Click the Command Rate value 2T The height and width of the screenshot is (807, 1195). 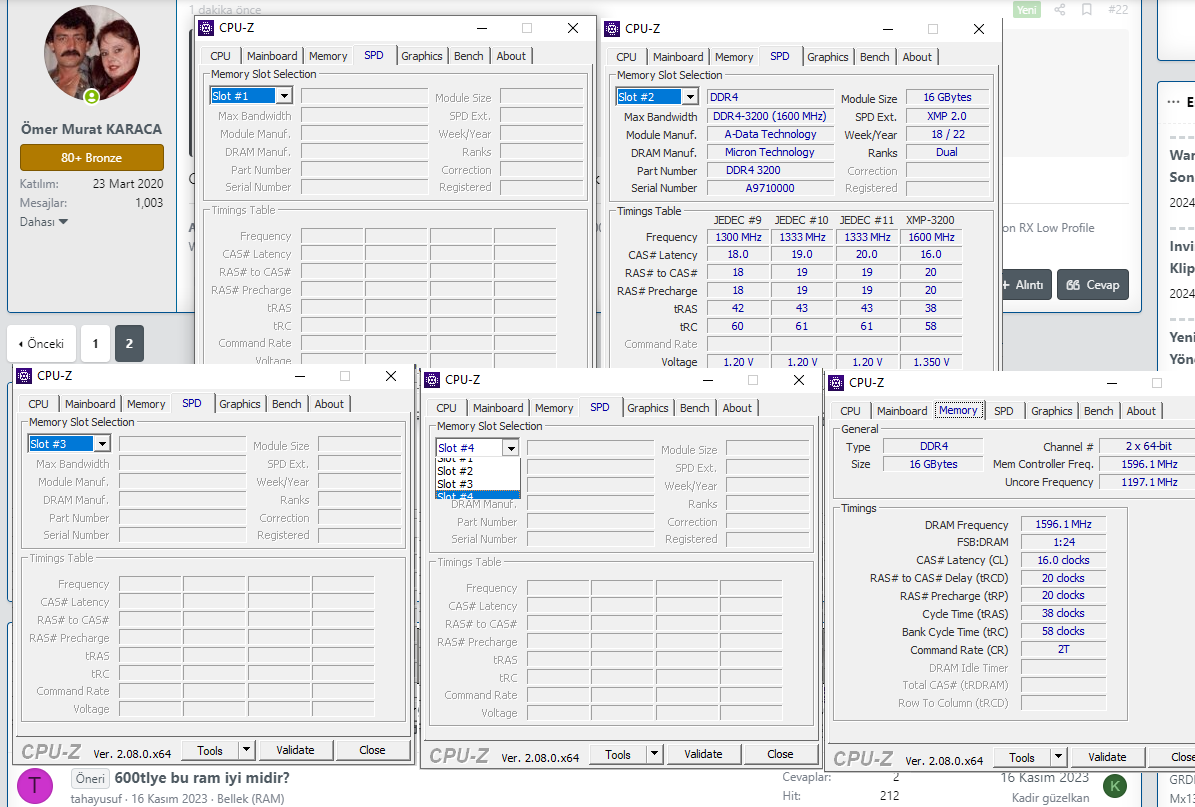[x=1063, y=649]
